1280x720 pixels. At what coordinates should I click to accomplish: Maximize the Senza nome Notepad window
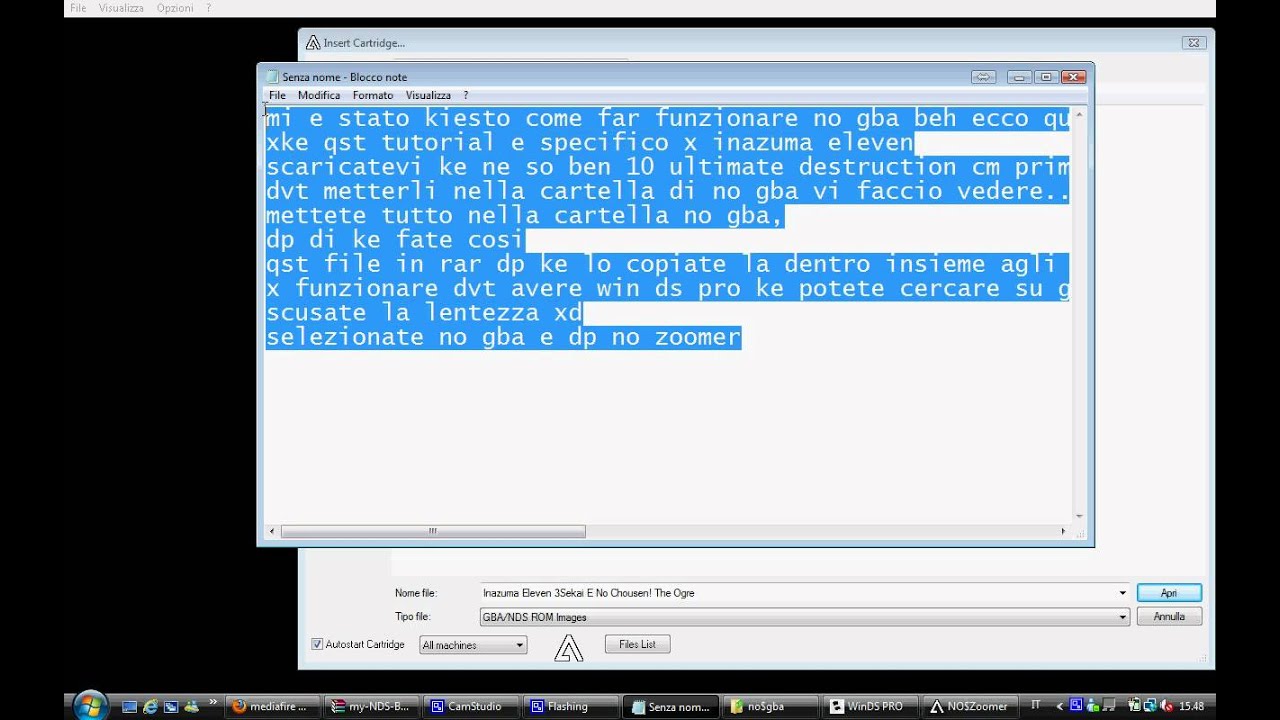[1046, 77]
